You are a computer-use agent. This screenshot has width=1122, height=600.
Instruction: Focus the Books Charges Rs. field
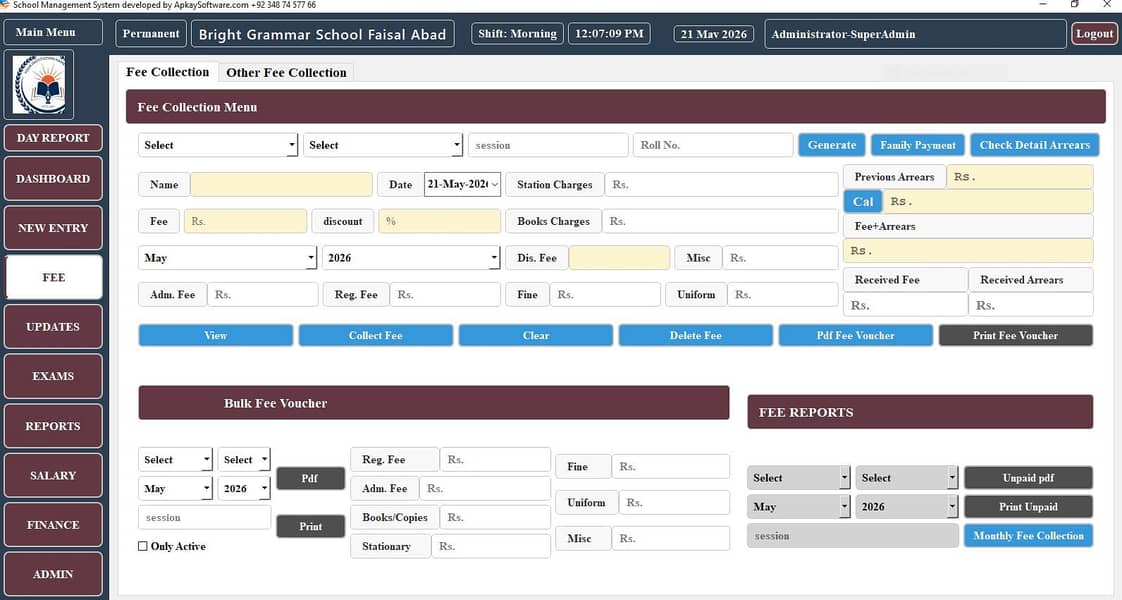pyautogui.click(x=720, y=222)
